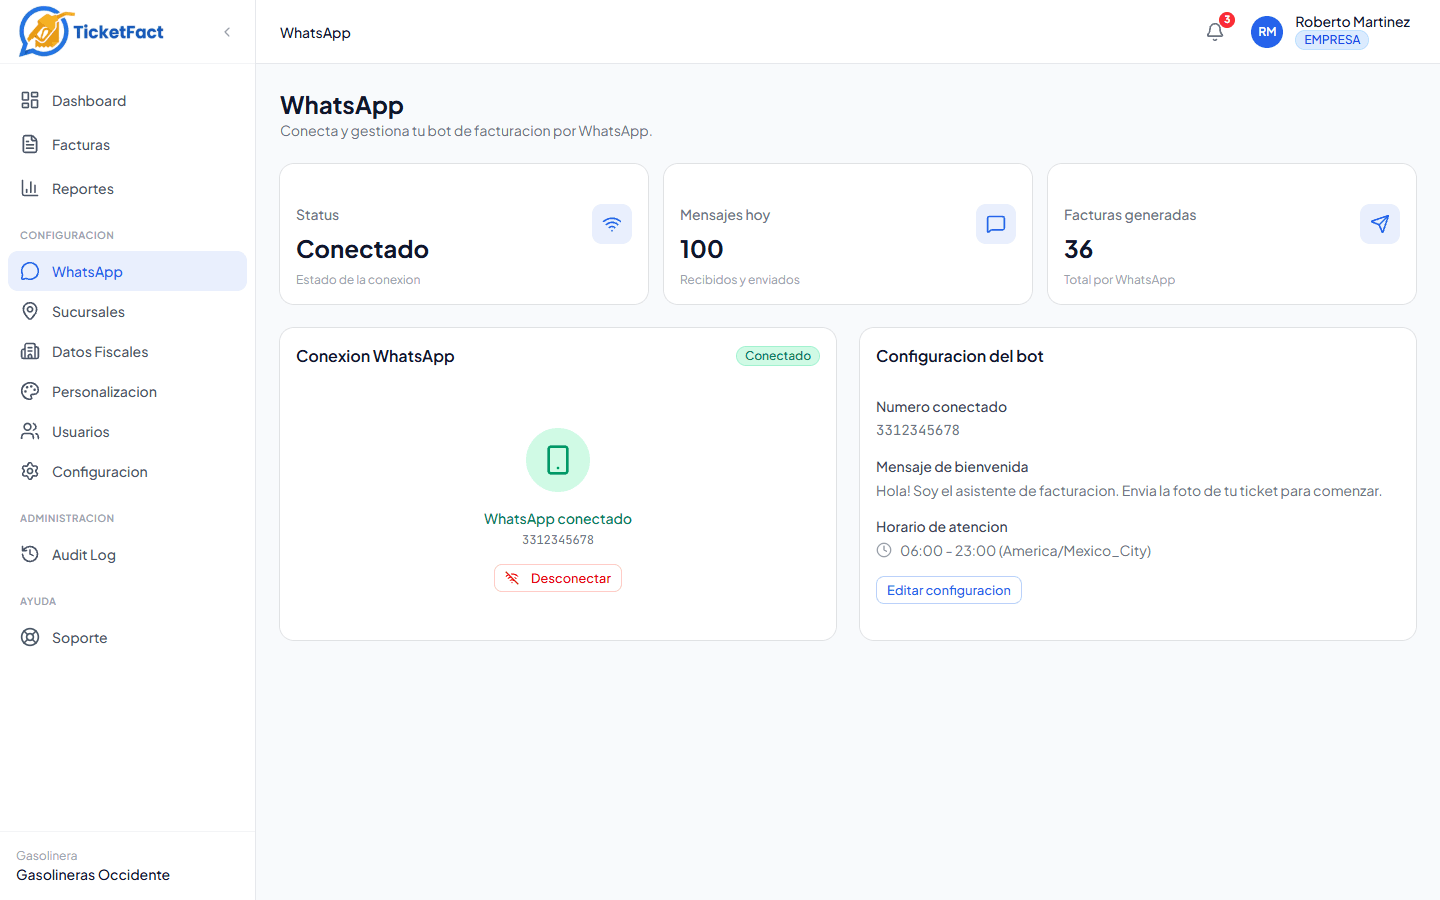Select Sucursales in the sidebar
The width and height of the screenshot is (1440, 900).
click(x=88, y=312)
